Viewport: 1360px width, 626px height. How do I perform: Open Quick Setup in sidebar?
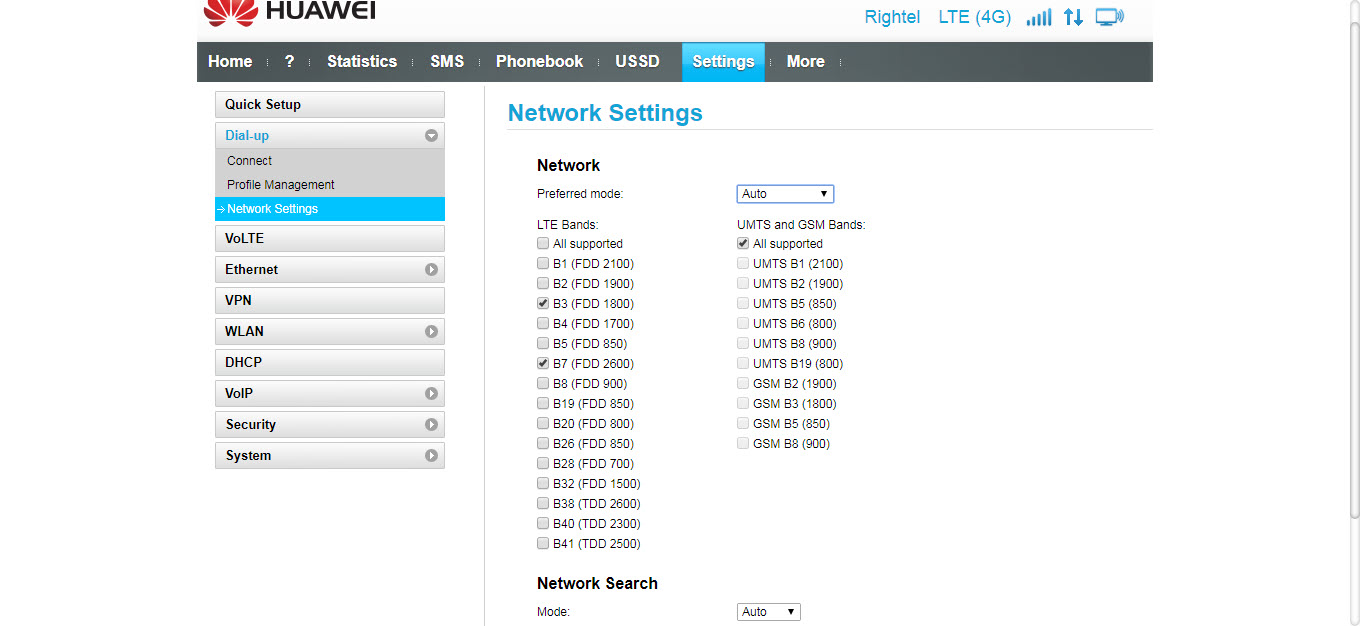(329, 105)
